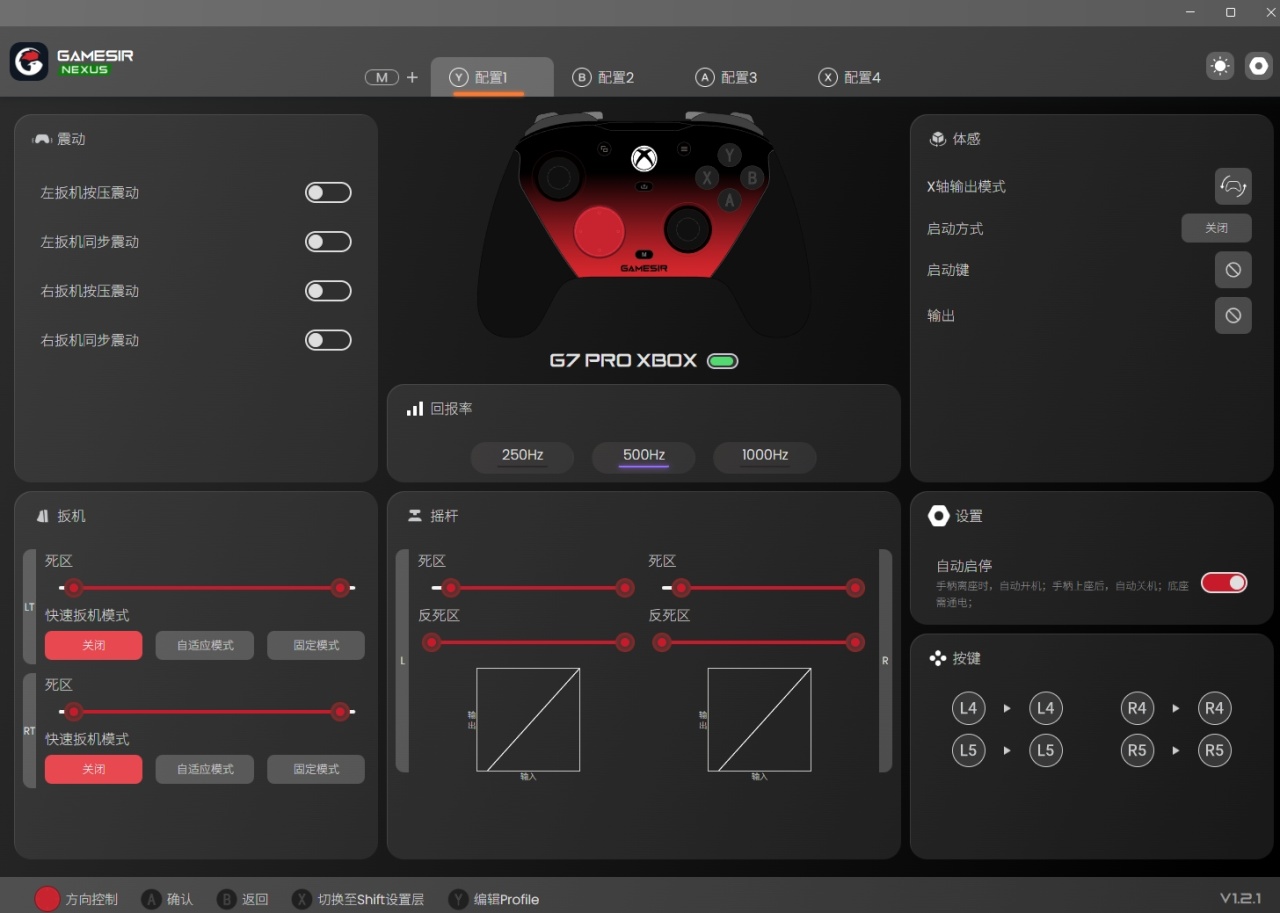Select the 250Hz polling rate
1280x913 pixels.
(x=522, y=456)
